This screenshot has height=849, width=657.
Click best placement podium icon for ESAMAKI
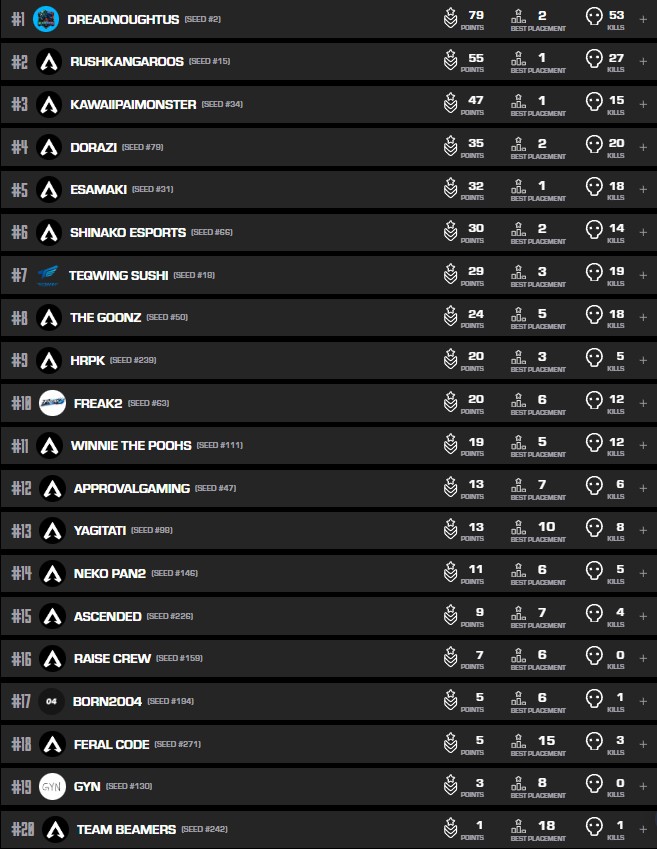pos(518,187)
